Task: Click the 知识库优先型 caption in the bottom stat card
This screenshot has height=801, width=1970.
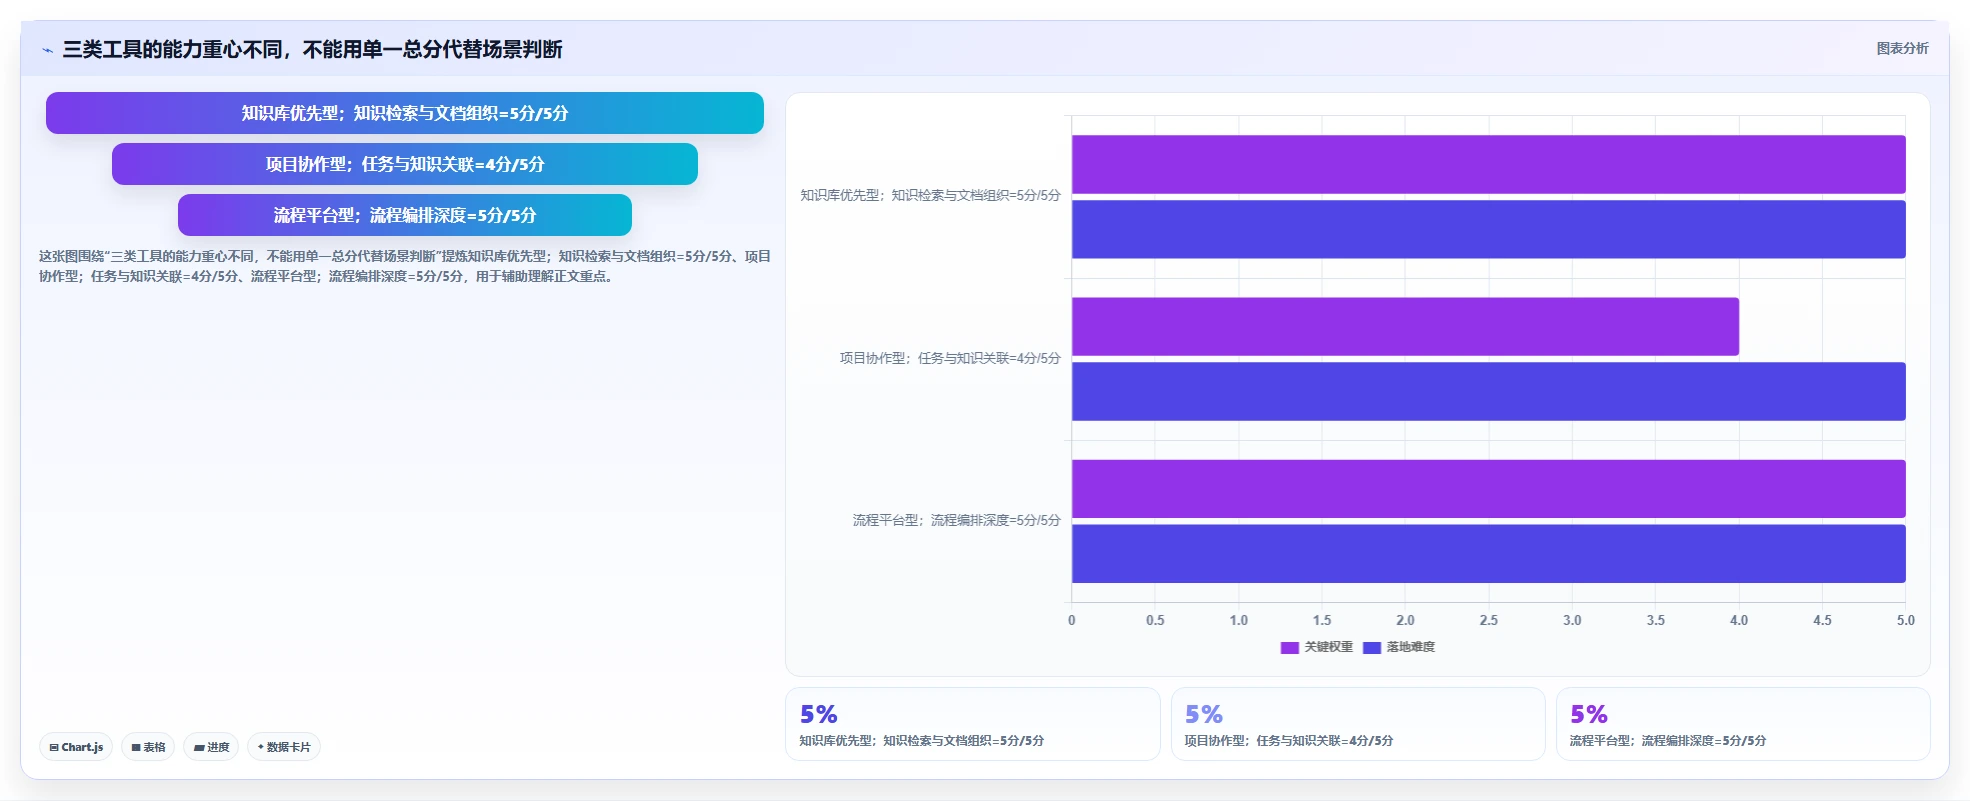Action: coord(921,741)
